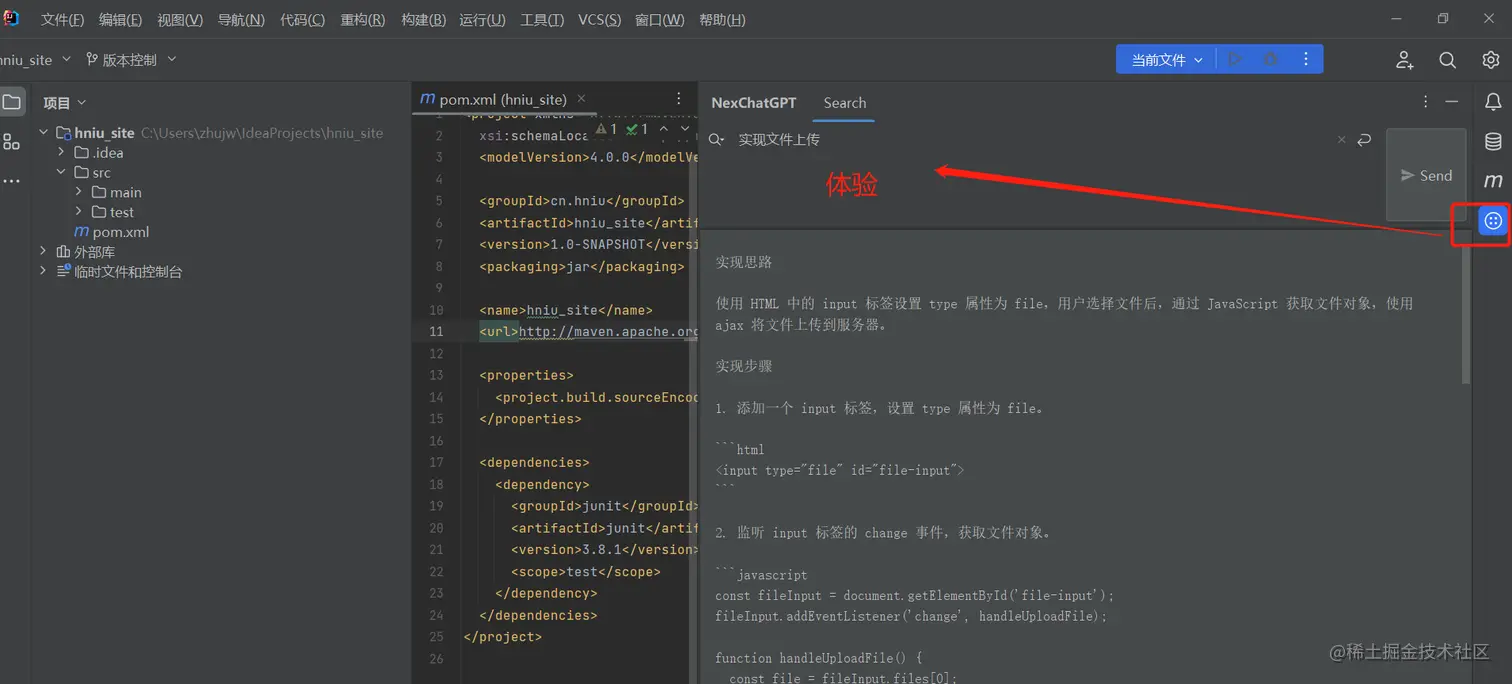1512x684 pixels.
Task: Open editor tab options (three dots)
Action: coord(679,99)
